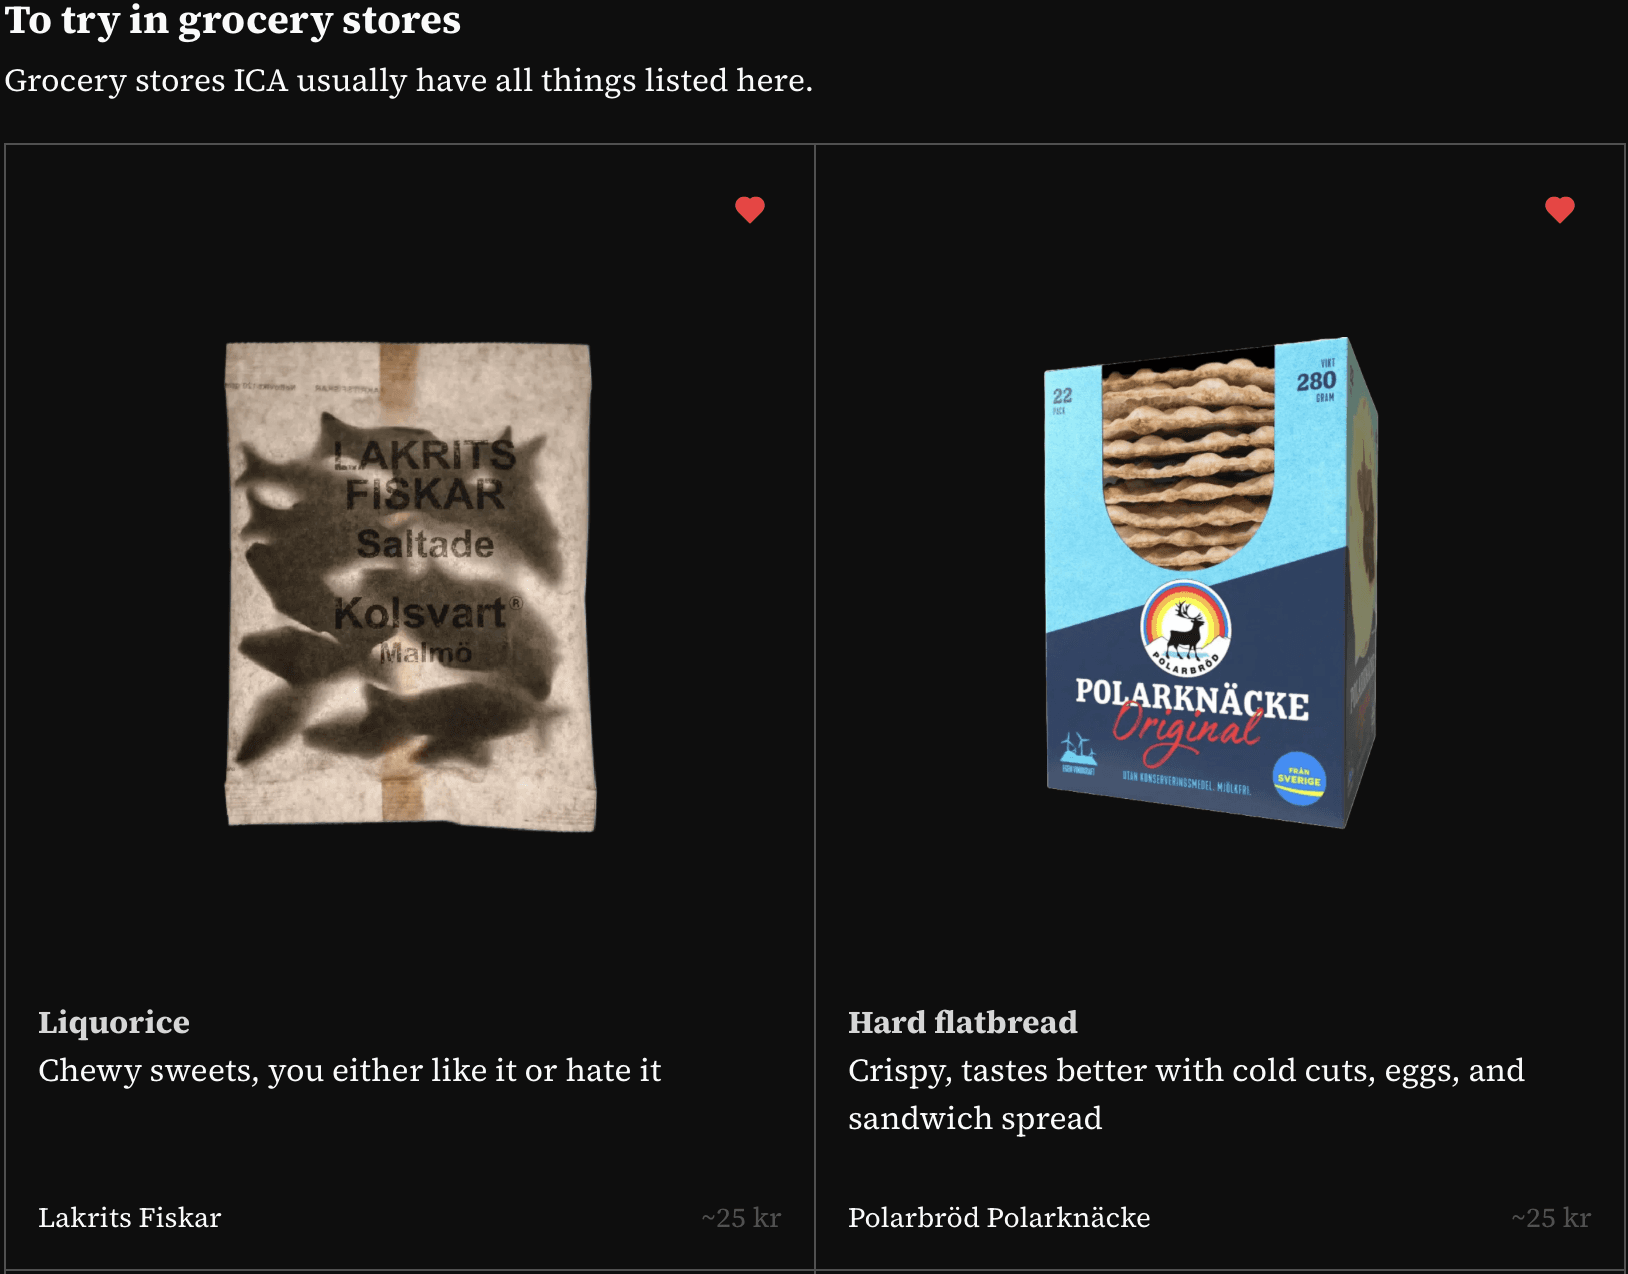Click the Polarbröd Polarknäcke product name

[x=999, y=1217]
